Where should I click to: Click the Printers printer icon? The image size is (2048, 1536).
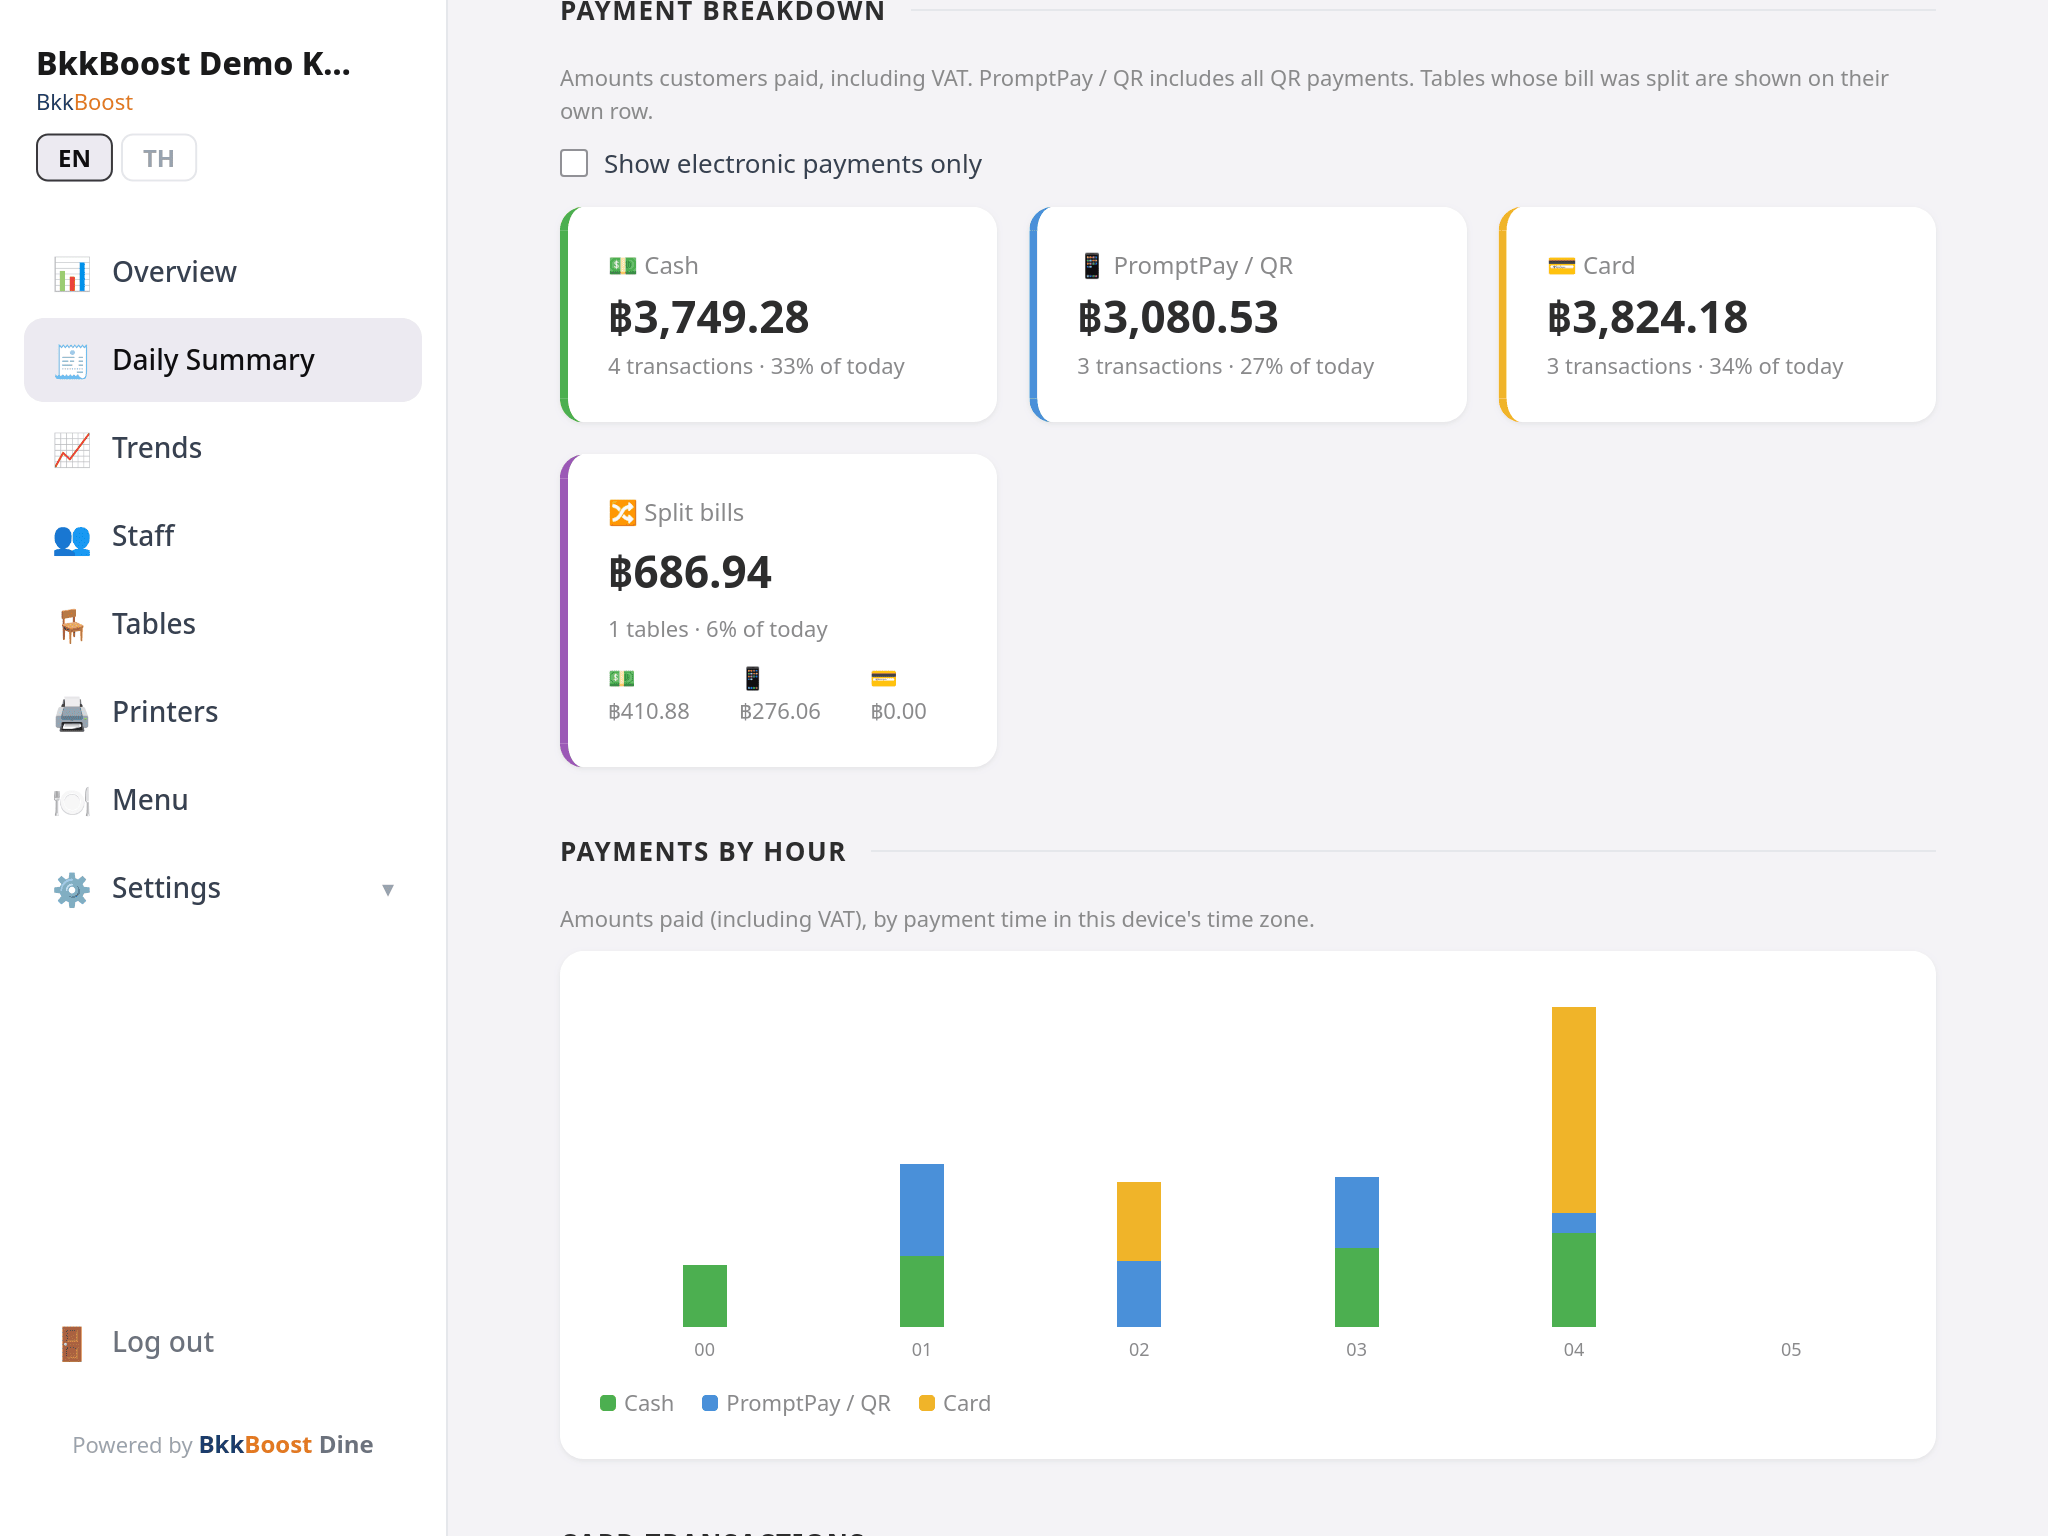pos(72,713)
